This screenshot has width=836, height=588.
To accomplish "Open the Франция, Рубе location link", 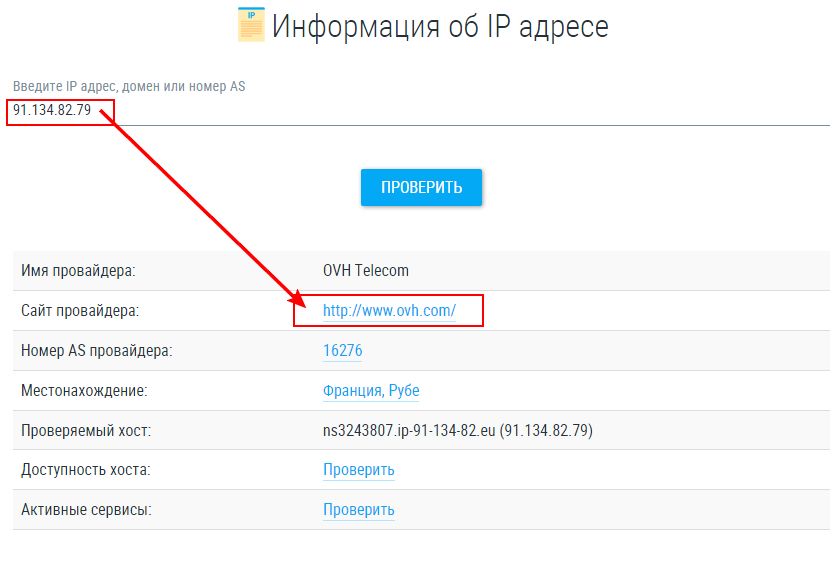I will pos(371,390).
